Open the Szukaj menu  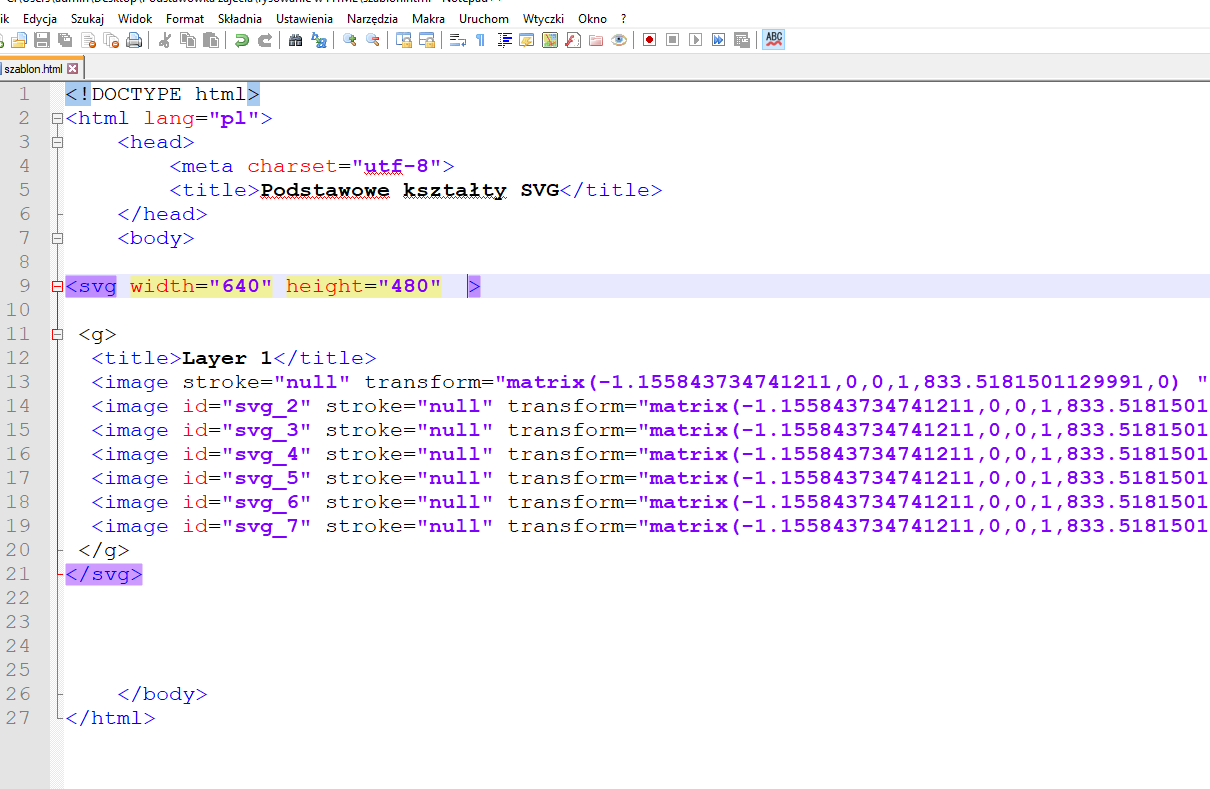click(x=88, y=18)
